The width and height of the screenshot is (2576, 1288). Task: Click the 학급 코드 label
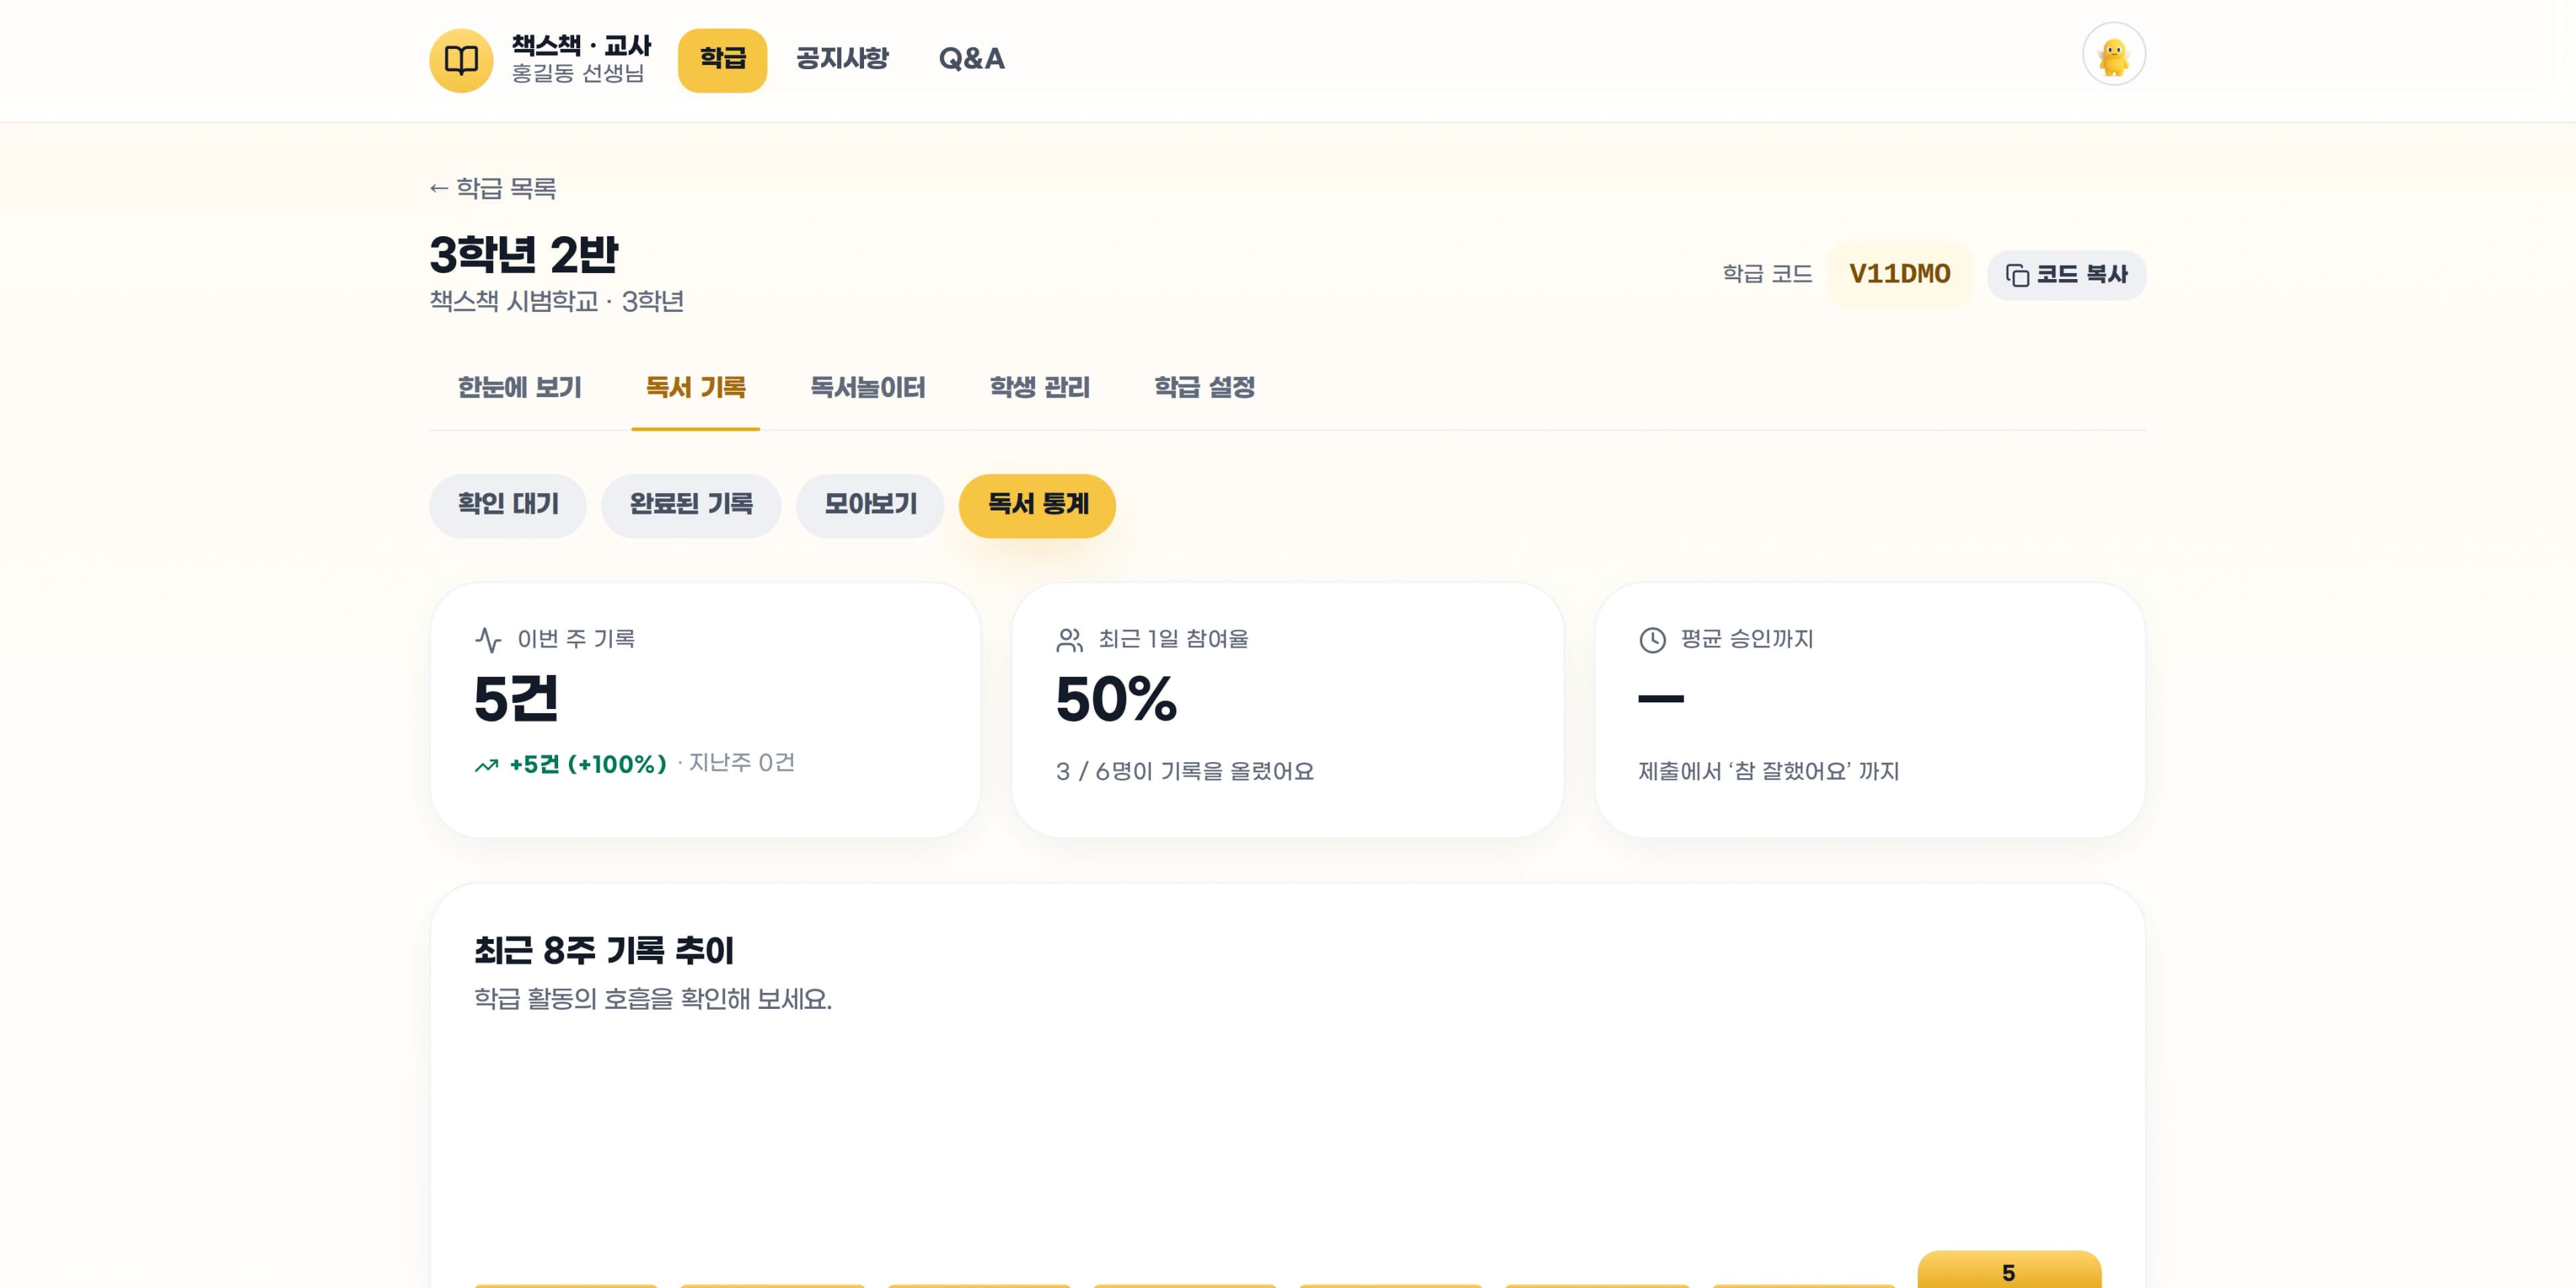pos(1767,275)
